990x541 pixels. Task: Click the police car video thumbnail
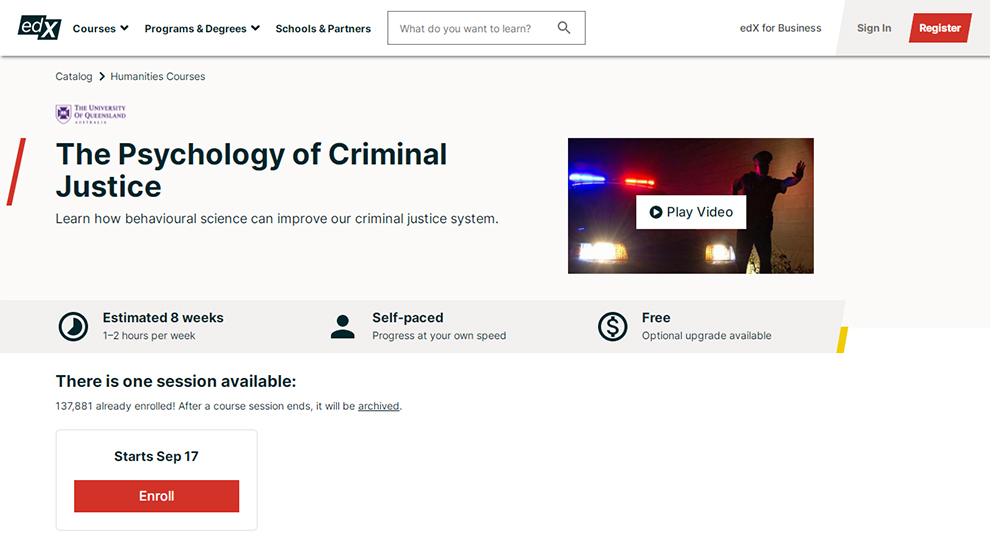(691, 206)
